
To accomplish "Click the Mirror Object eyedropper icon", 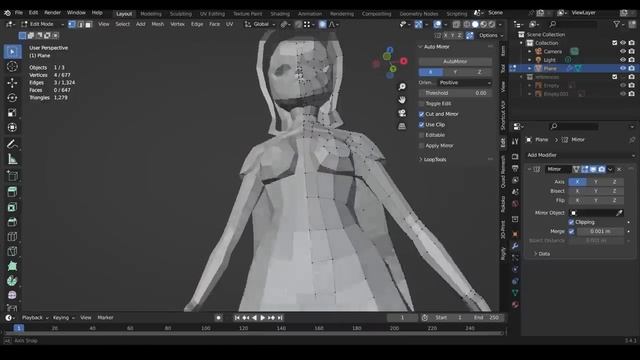I will [619, 213].
